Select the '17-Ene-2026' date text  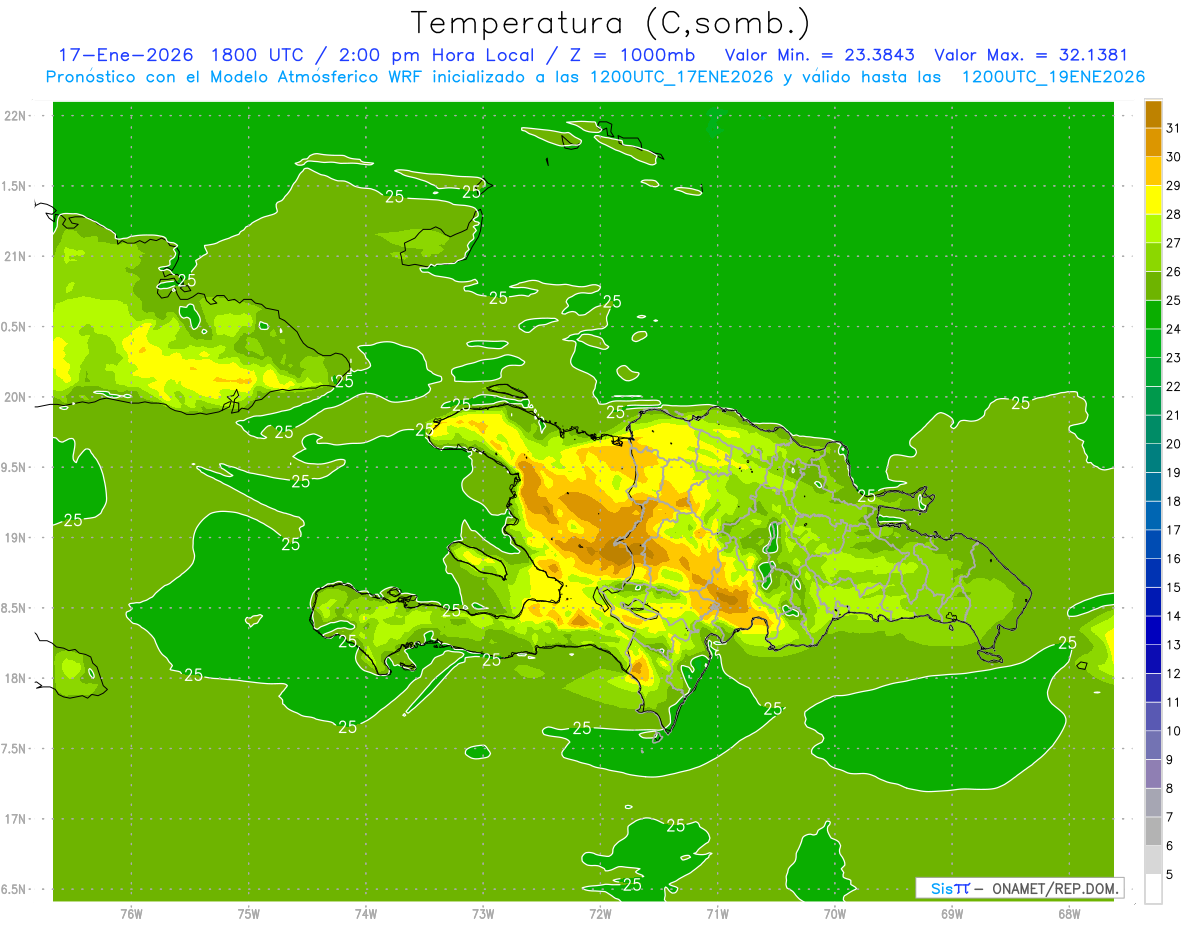coord(125,55)
